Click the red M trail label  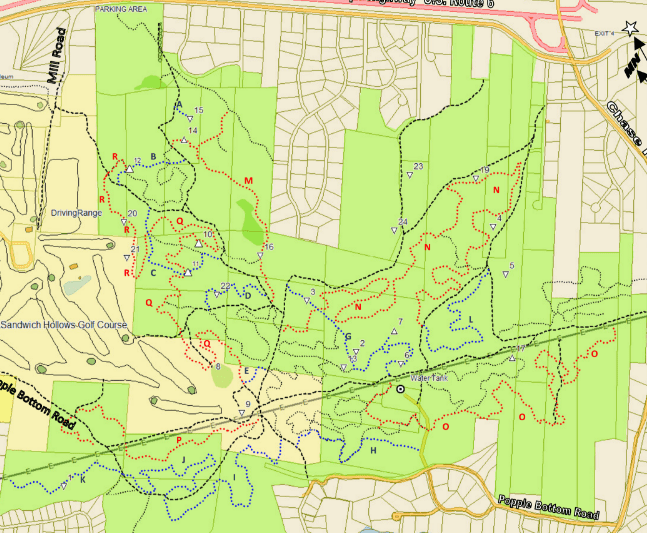pyautogui.click(x=248, y=180)
